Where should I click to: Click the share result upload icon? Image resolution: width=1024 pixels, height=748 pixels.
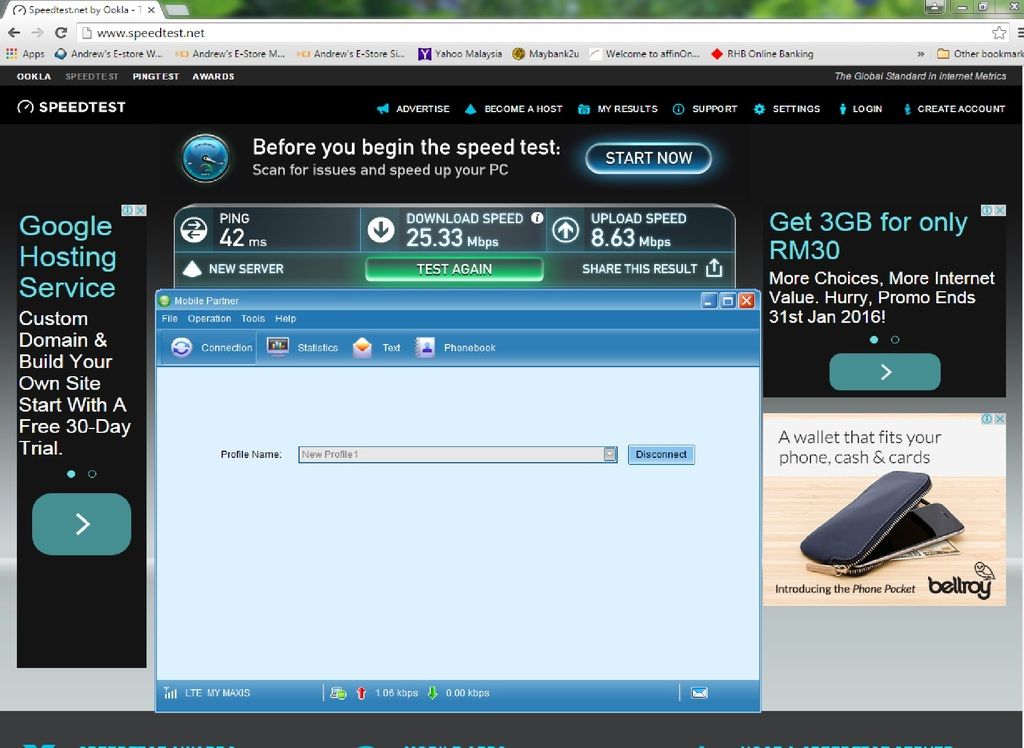click(x=714, y=268)
